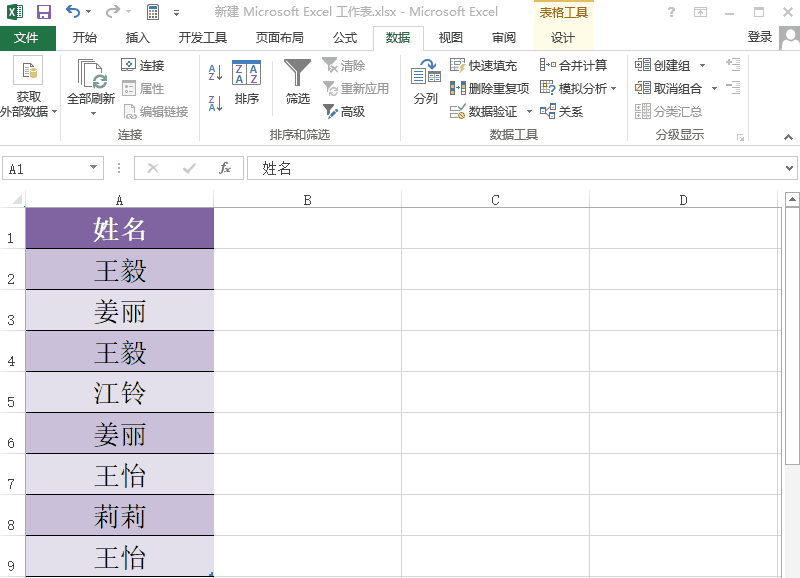Toggle the Filter (筛选) funnel
800x578 pixels.
point(297,82)
